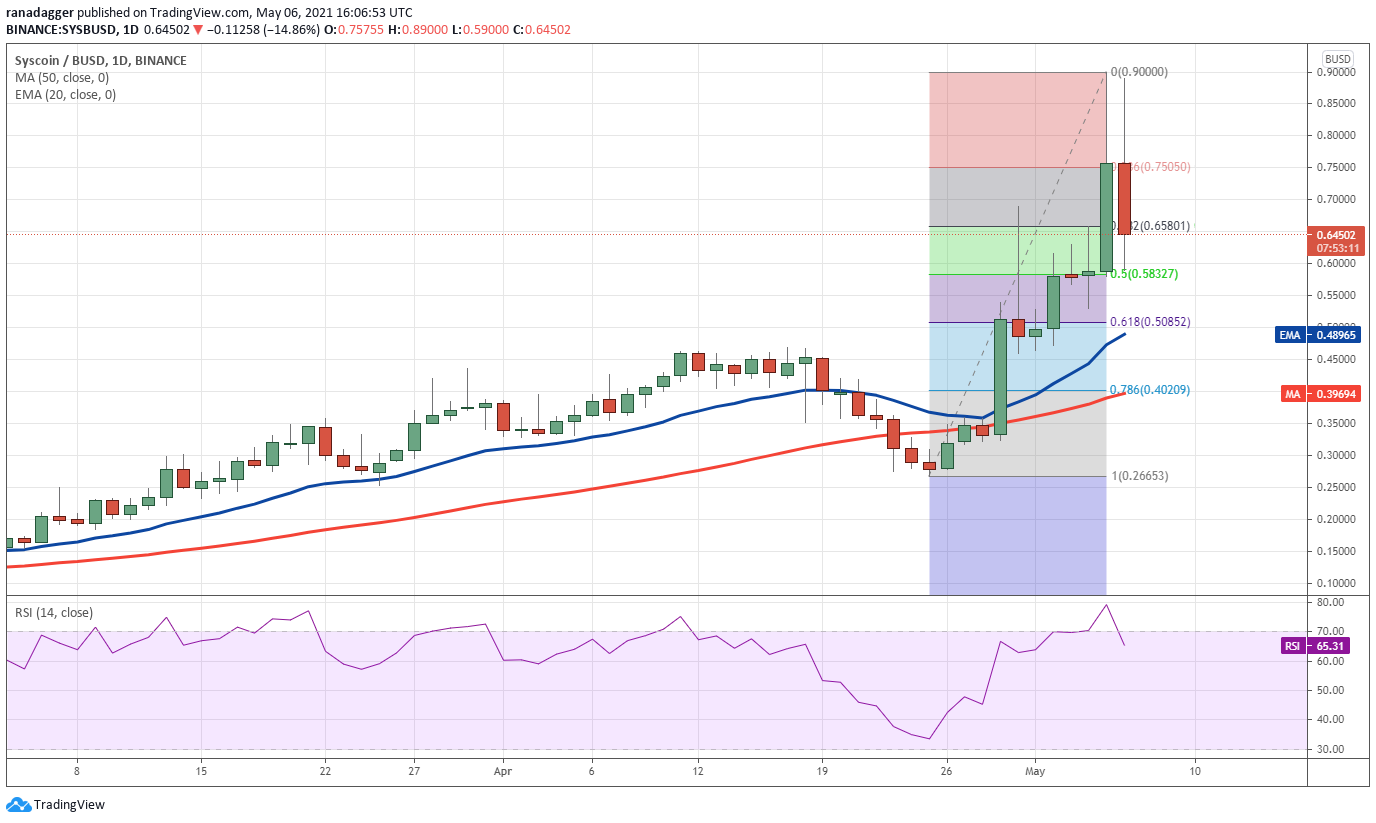The width and height of the screenshot is (1376, 823).
Task: Click the BINANCE:SYSBUSD OHLC readout line
Action: (x=288, y=29)
